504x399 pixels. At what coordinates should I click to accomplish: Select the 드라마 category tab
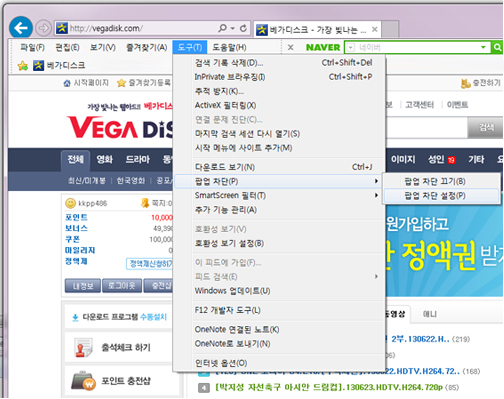click(x=138, y=160)
